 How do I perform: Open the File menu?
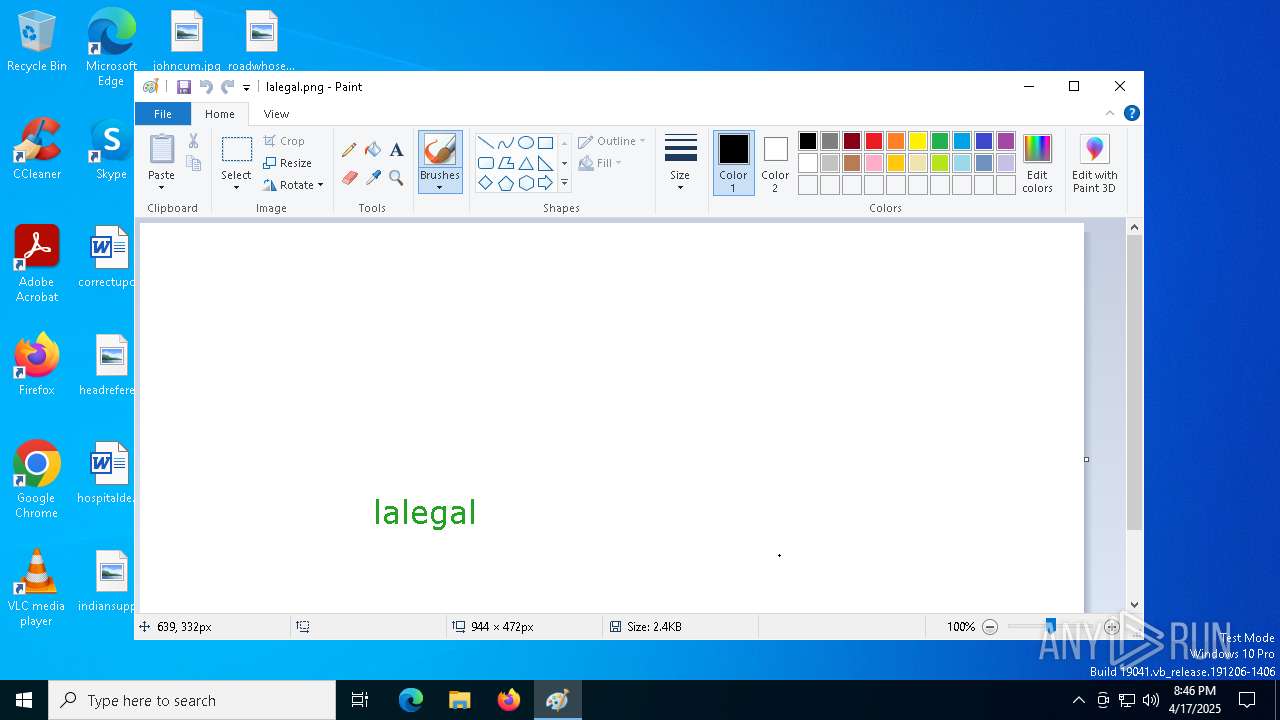(x=162, y=114)
